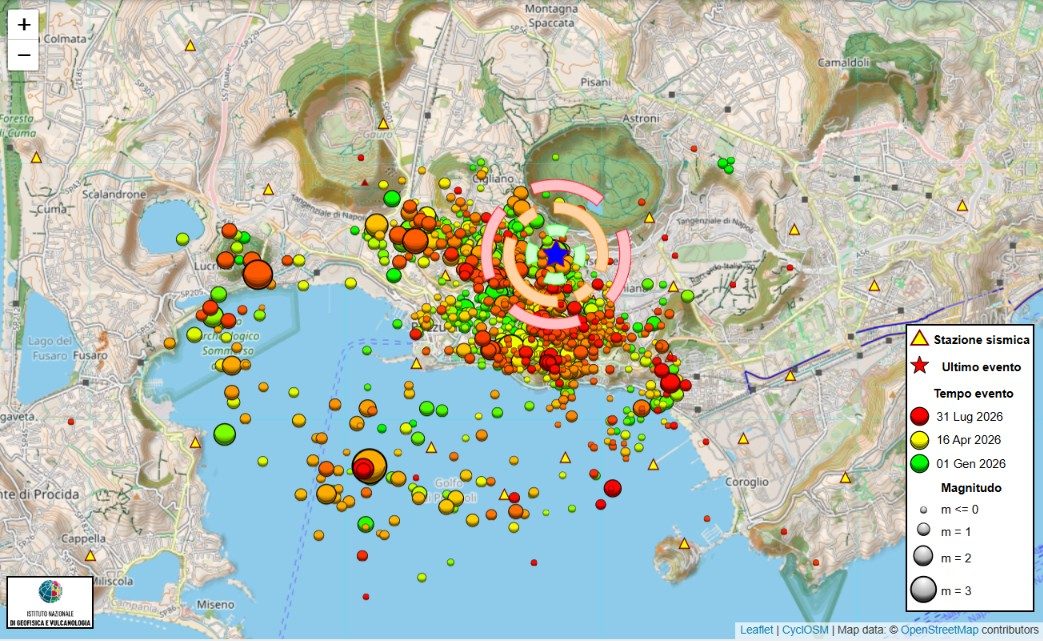Click the station triangle above Scalandrone label

coord(268,190)
